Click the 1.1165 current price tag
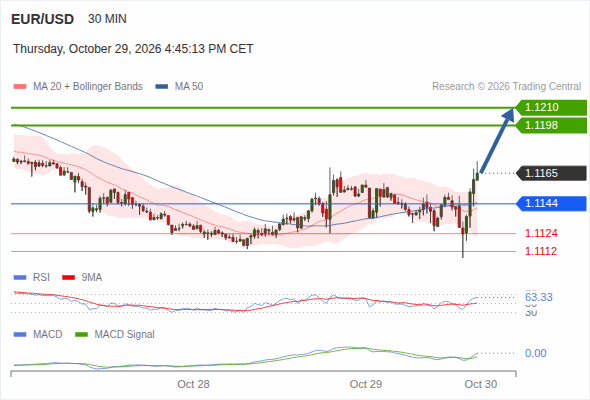The width and height of the screenshot is (590, 400). tap(551, 173)
